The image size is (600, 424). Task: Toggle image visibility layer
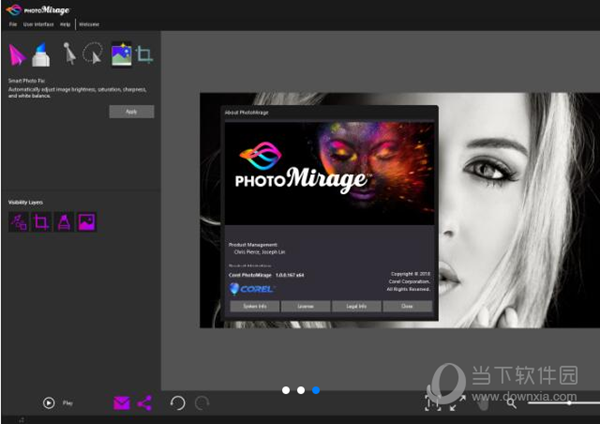[86, 222]
